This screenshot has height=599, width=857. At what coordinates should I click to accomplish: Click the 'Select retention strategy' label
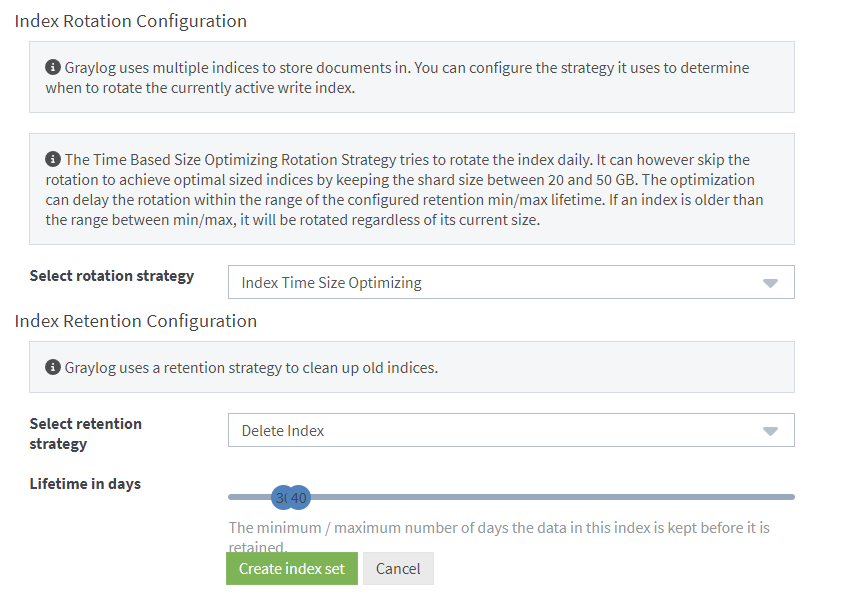coord(86,433)
